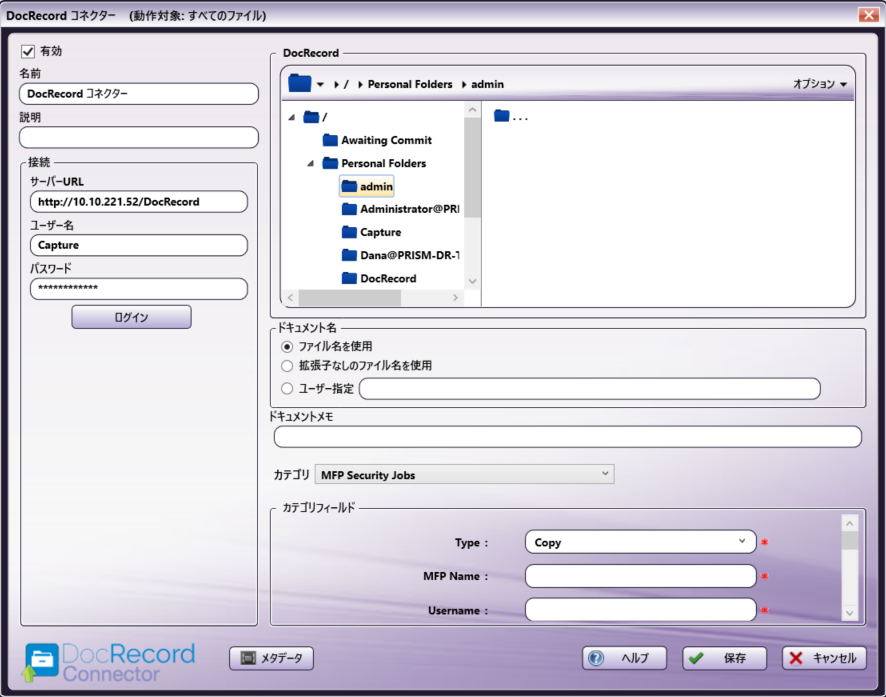This screenshot has width=886, height=697.
Task: Click the arrow before Personal Folders breadcrumb
Action: (360, 85)
